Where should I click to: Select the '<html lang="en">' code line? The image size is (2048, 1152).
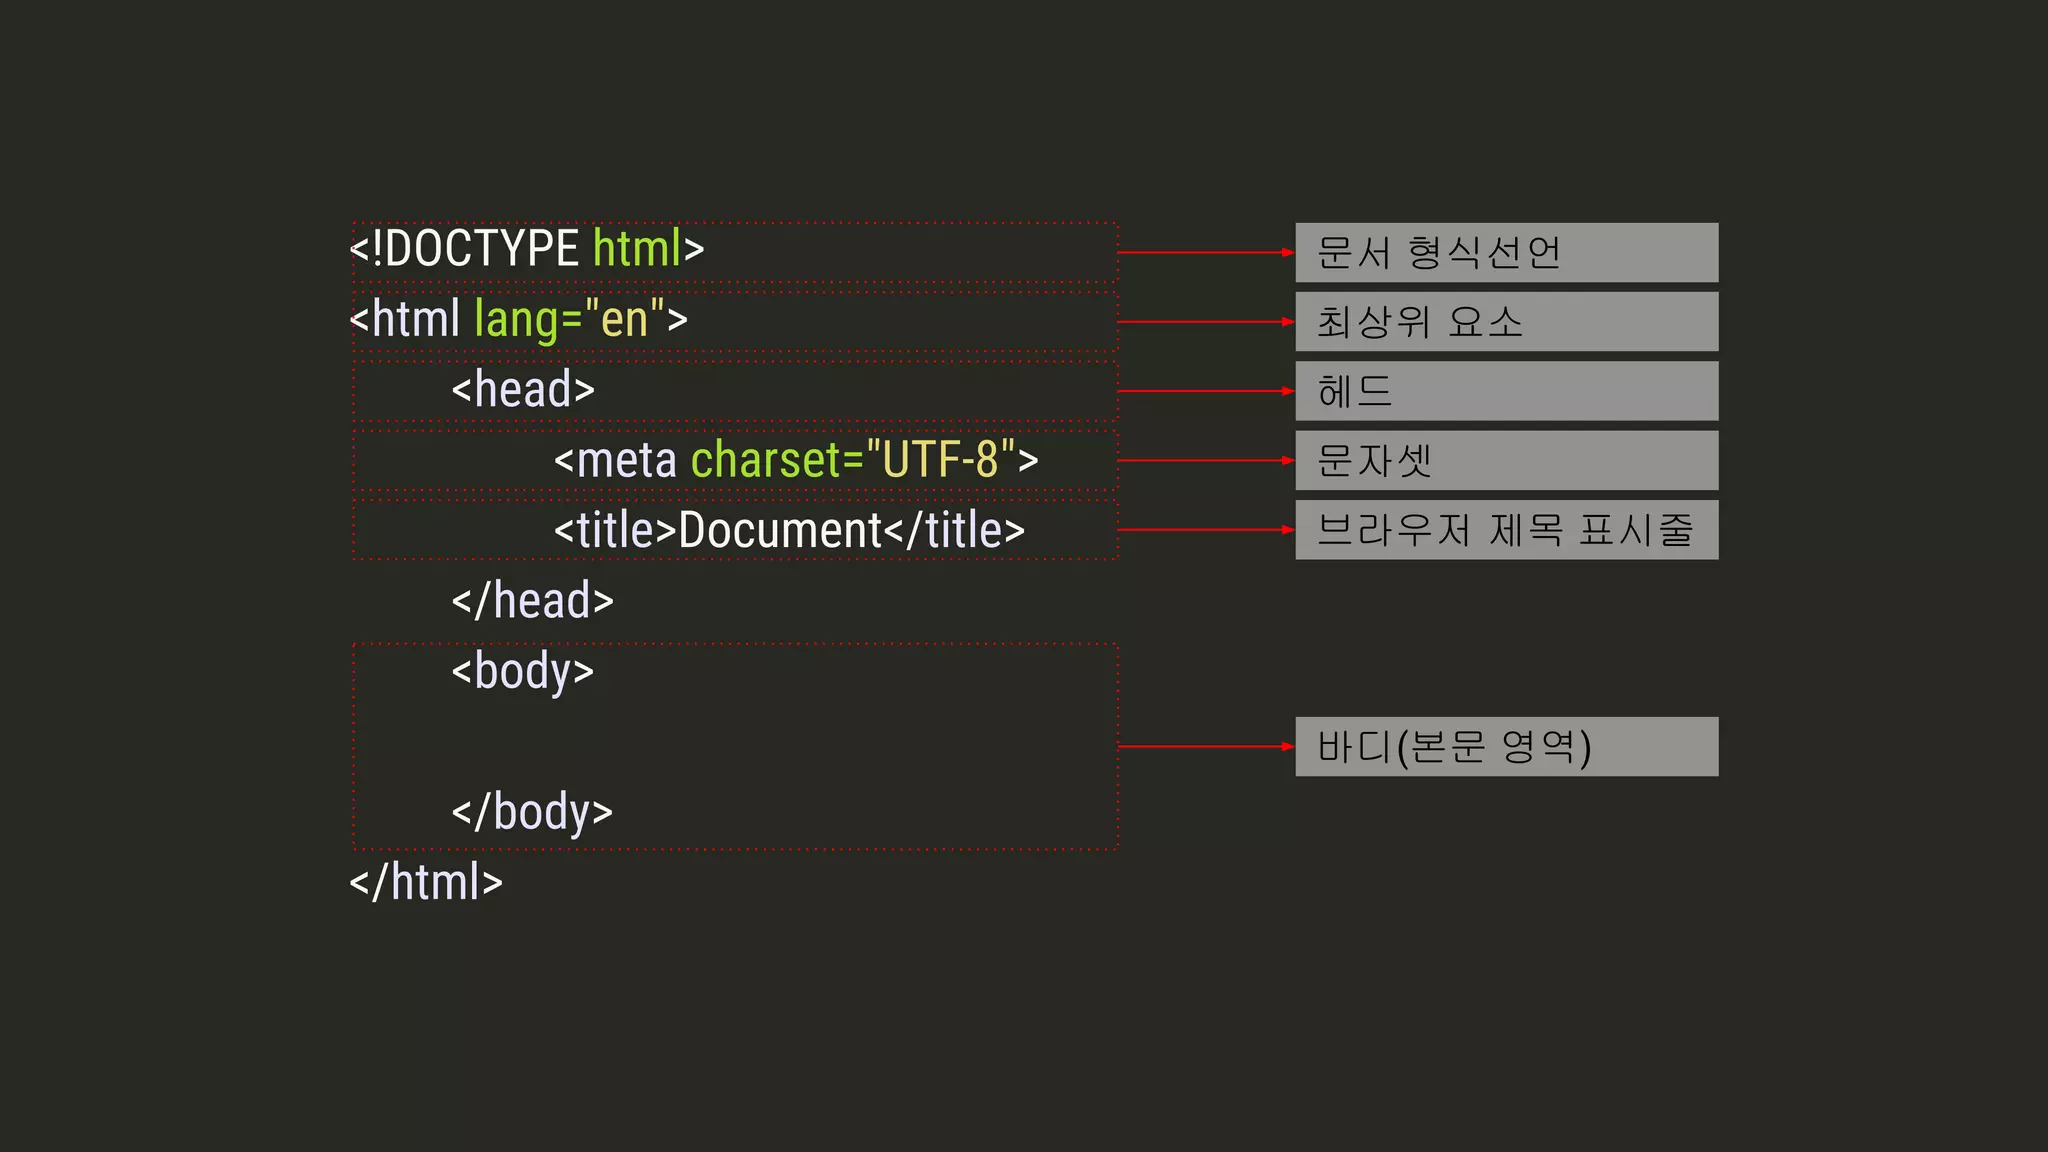(x=519, y=319)
